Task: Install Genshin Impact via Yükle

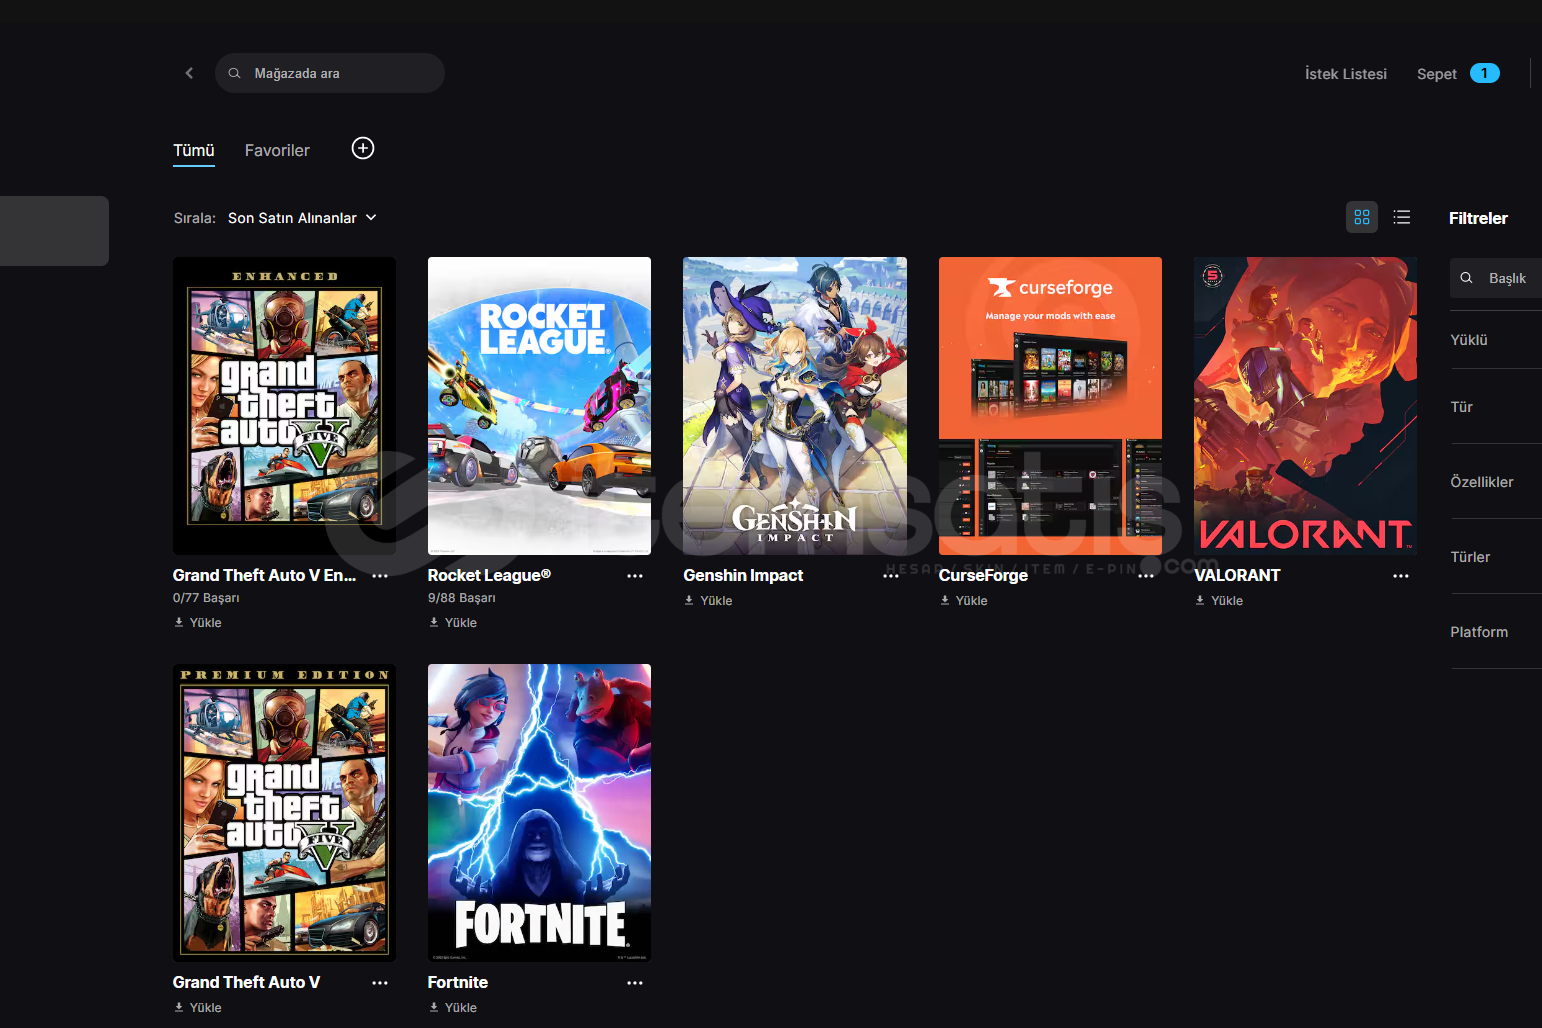Action: click(708, 600)
